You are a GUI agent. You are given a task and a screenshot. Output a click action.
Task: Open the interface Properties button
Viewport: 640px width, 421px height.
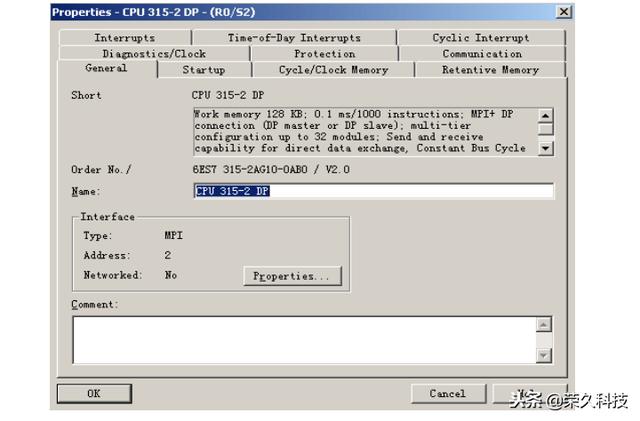click(292, 276)
